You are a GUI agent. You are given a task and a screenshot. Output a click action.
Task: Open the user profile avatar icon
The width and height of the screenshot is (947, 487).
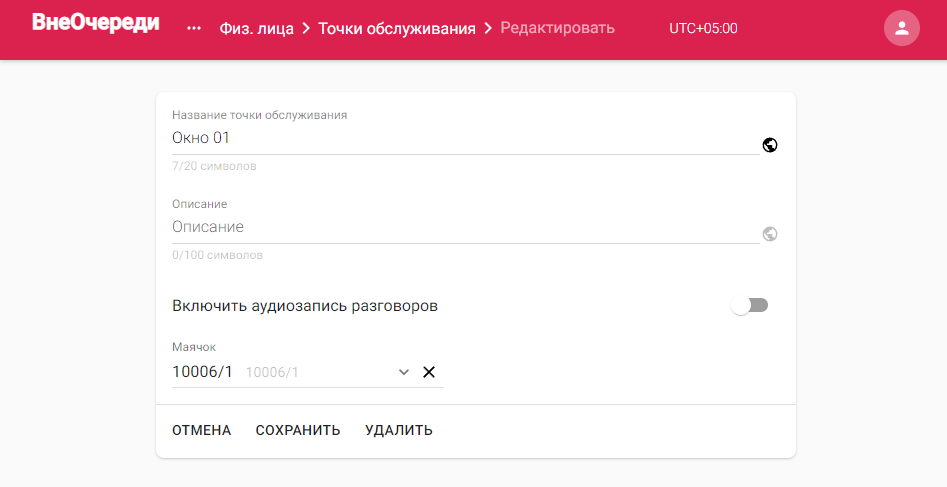click(x=902, y=28)
